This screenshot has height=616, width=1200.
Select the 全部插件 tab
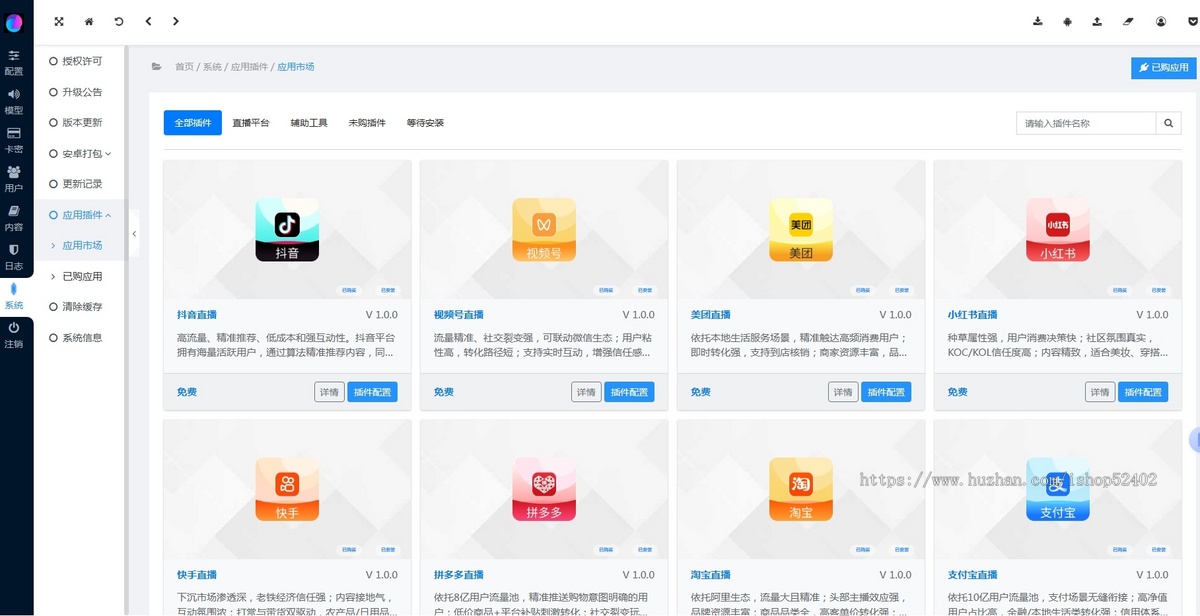[193, 123]
